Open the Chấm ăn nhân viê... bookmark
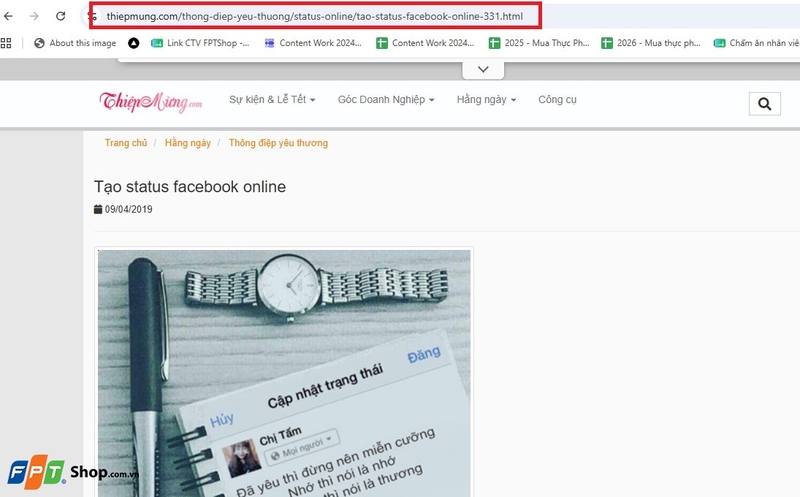This screenshot has height=497, width=800. (757, 43)
